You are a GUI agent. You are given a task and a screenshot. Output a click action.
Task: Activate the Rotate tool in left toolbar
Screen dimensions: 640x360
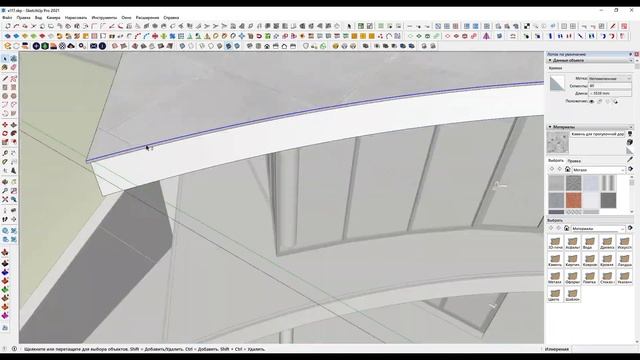5,133
